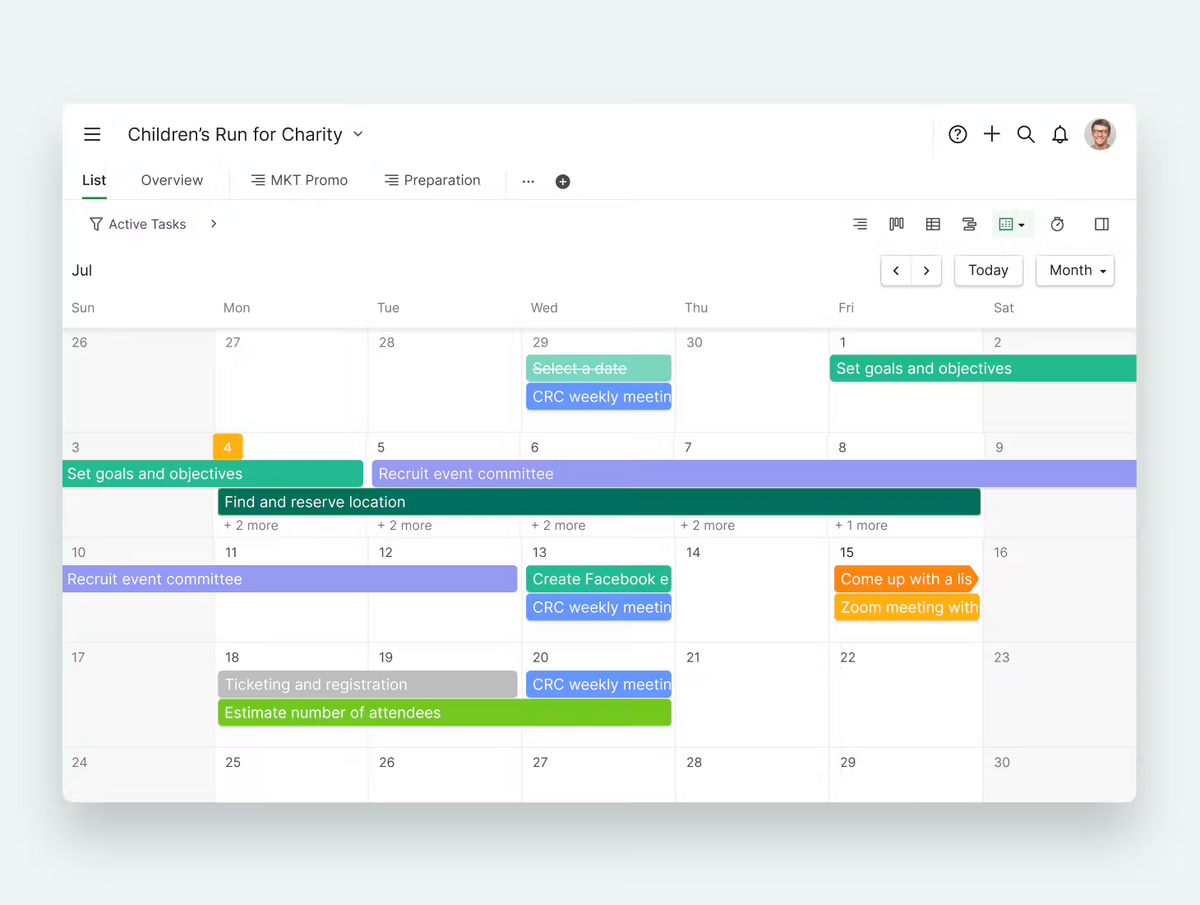Open the time tracking stopwatch icon
1200x905 pixels.
[1057, 224]
